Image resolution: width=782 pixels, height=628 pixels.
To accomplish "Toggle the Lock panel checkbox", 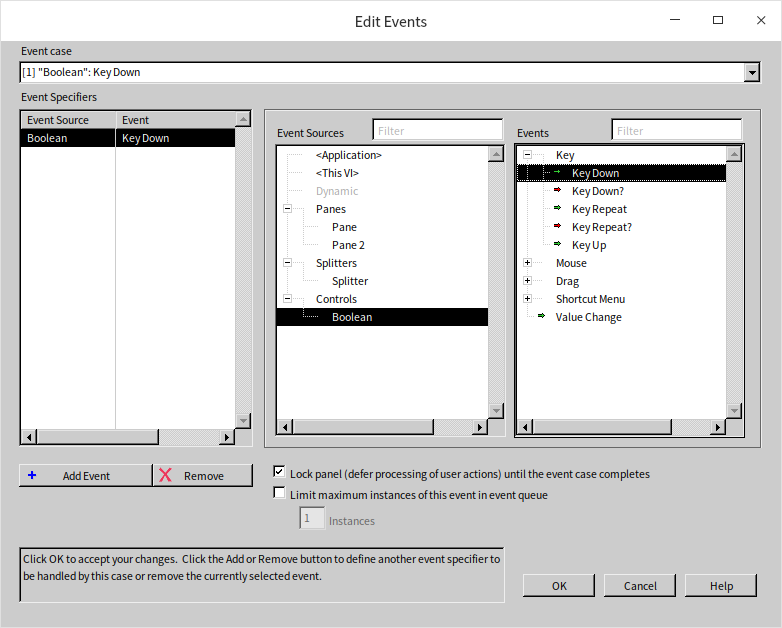I will click(279, 472).
